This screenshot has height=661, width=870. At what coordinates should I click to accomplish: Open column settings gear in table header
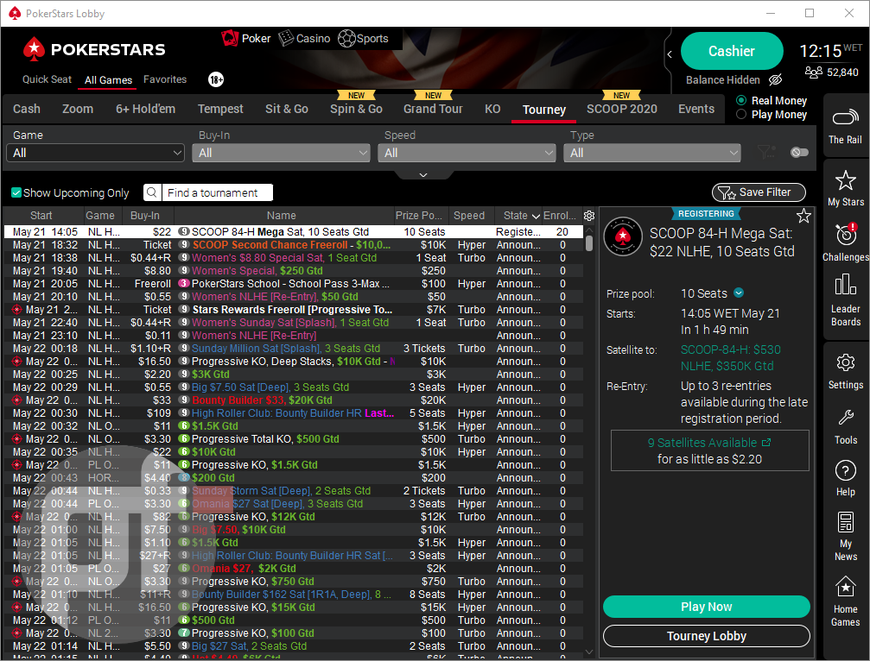(589, 215)
